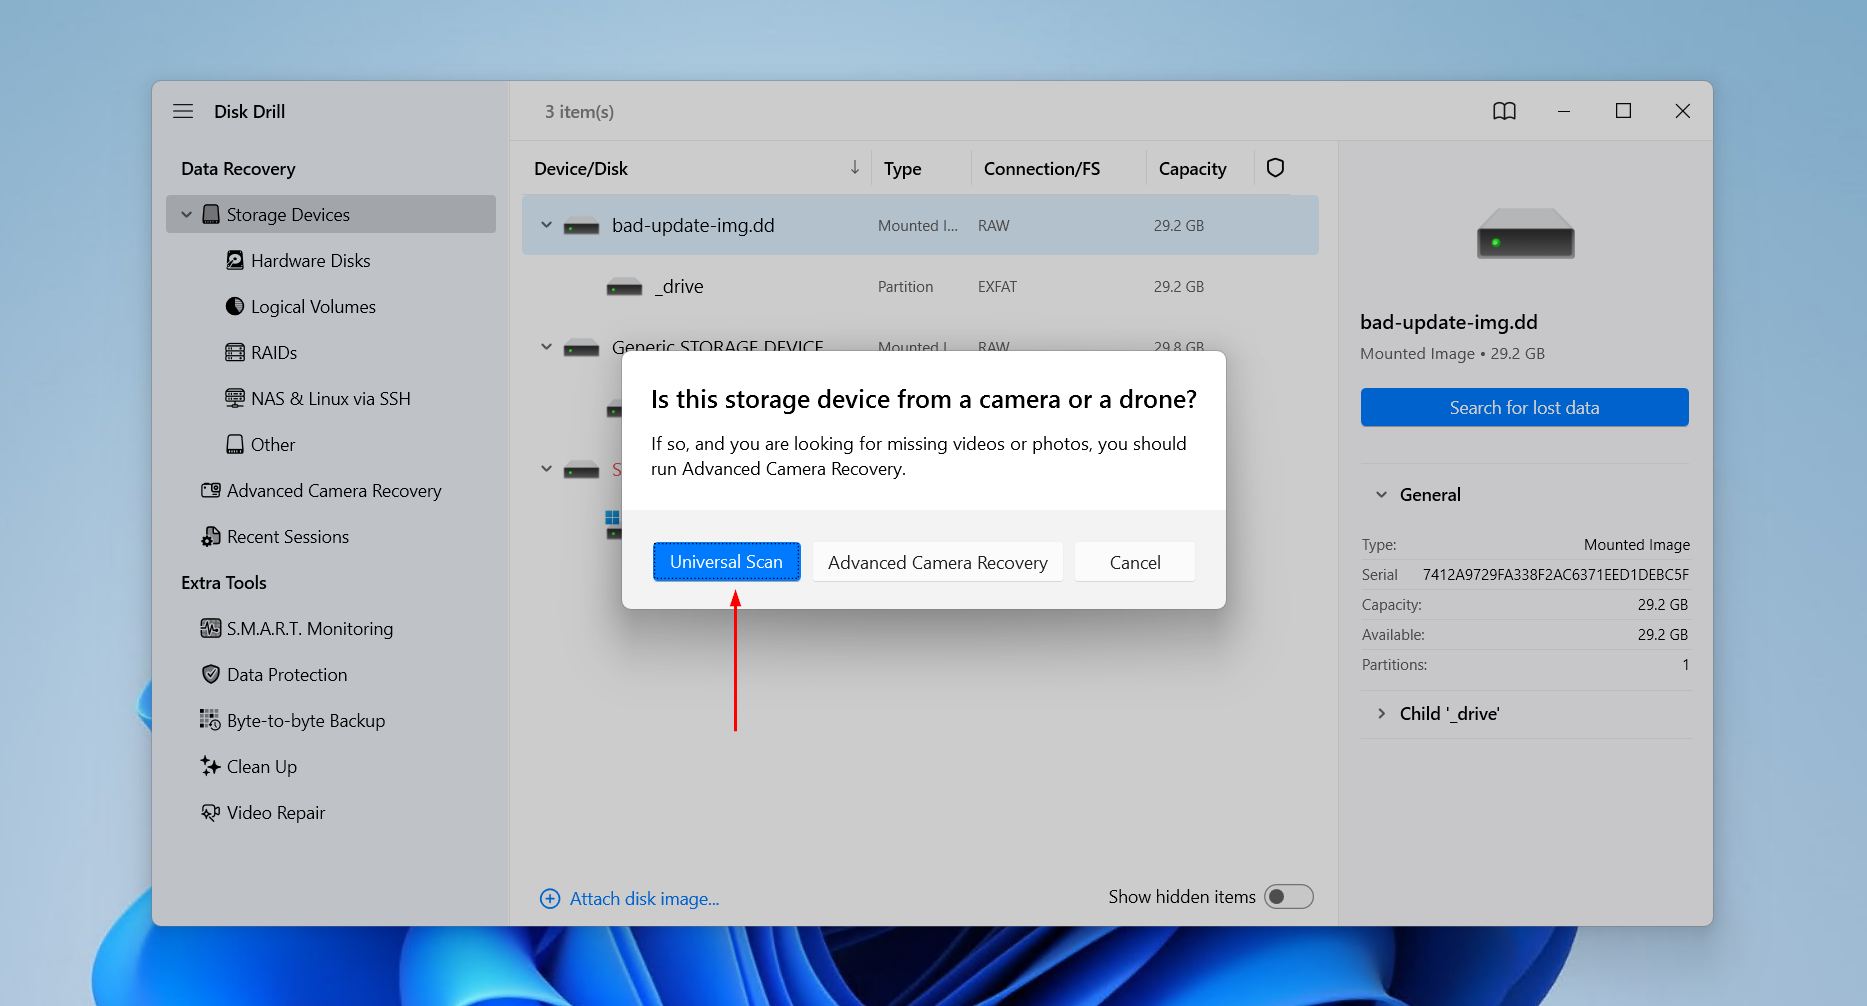Click the drive thumbnail in details panel
Screen dimensions: 1867x1006
1525,233
